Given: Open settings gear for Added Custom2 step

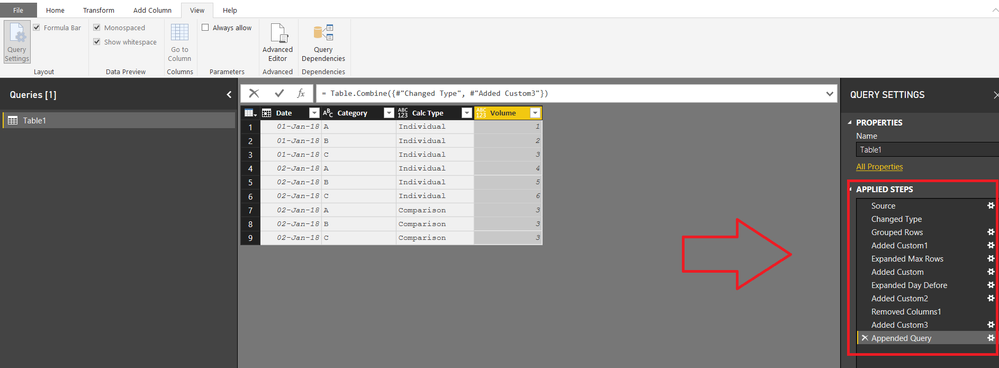Looking at the screenshot, I should coord(990,298).
